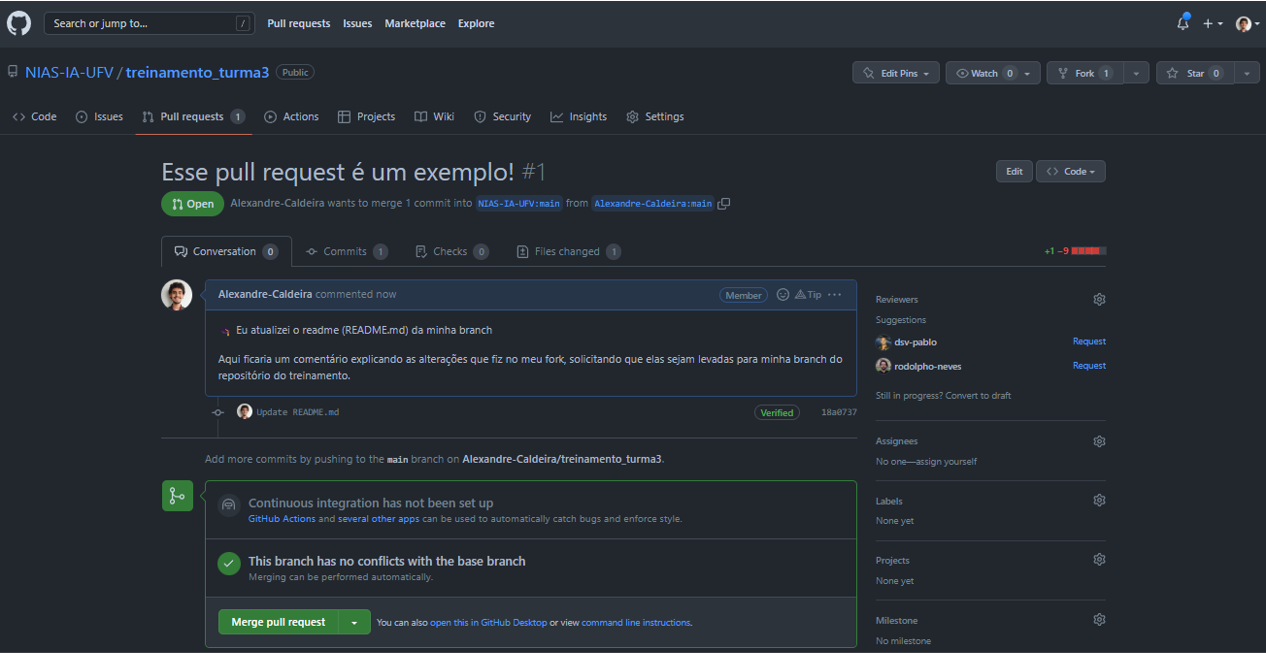The width and height of the screenshot is (1266, 653).
Task: Focus the Search or jump to field
Action: click(151, 23)
